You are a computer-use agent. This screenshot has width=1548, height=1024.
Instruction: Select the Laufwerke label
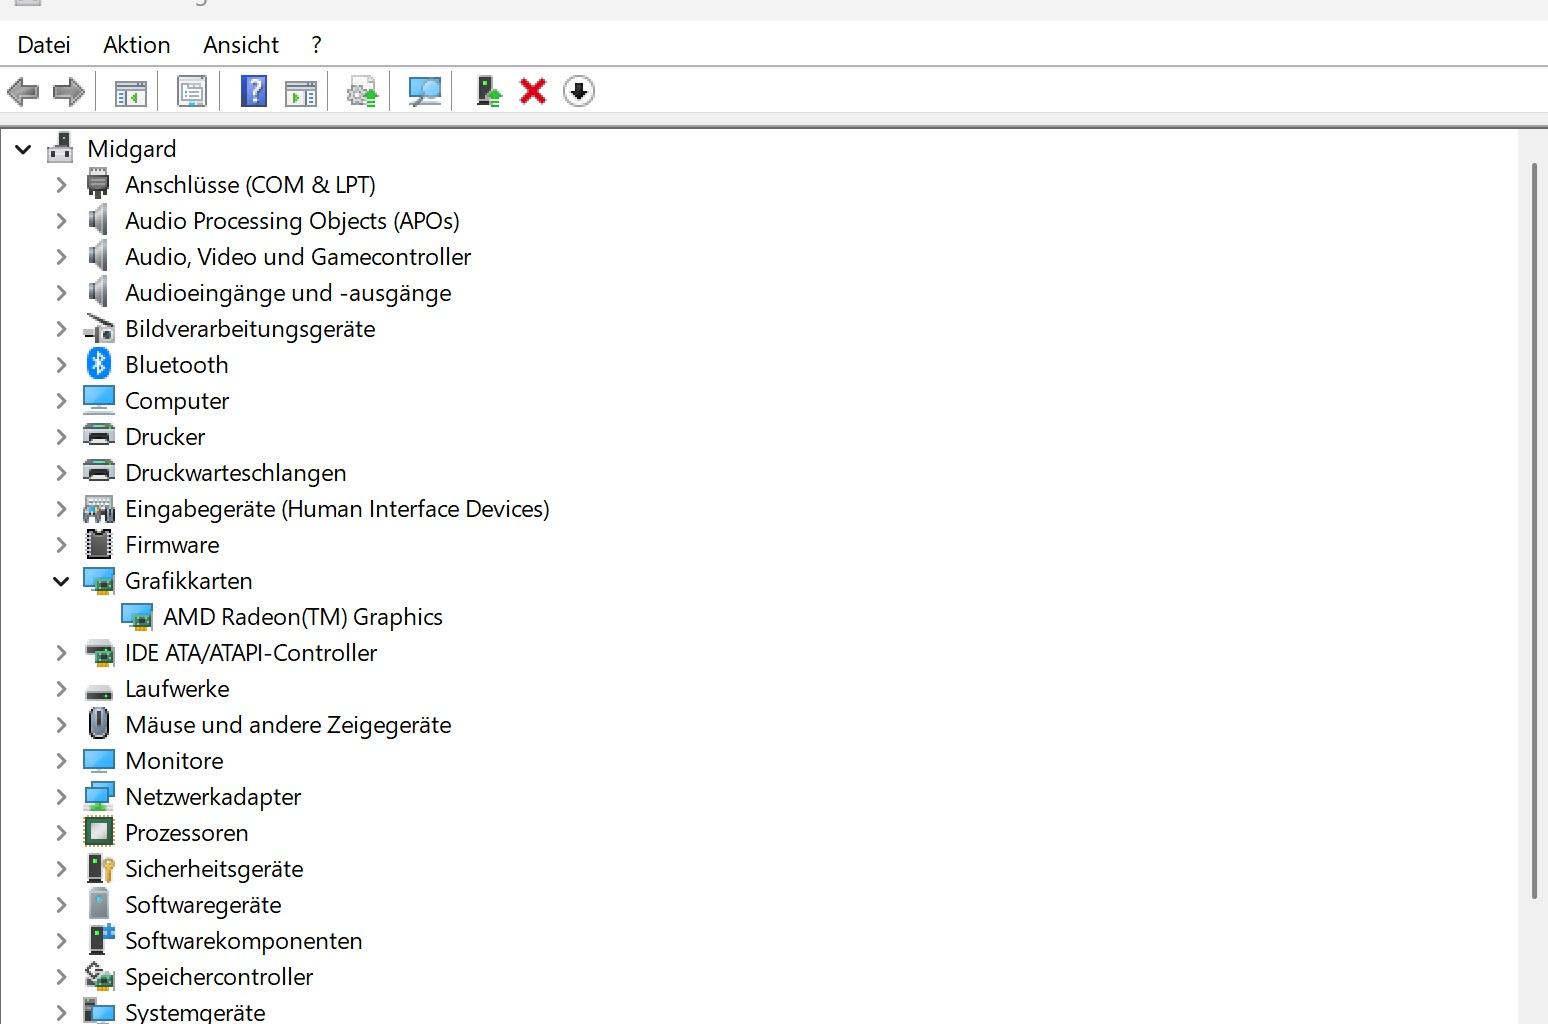pos(177,689)
